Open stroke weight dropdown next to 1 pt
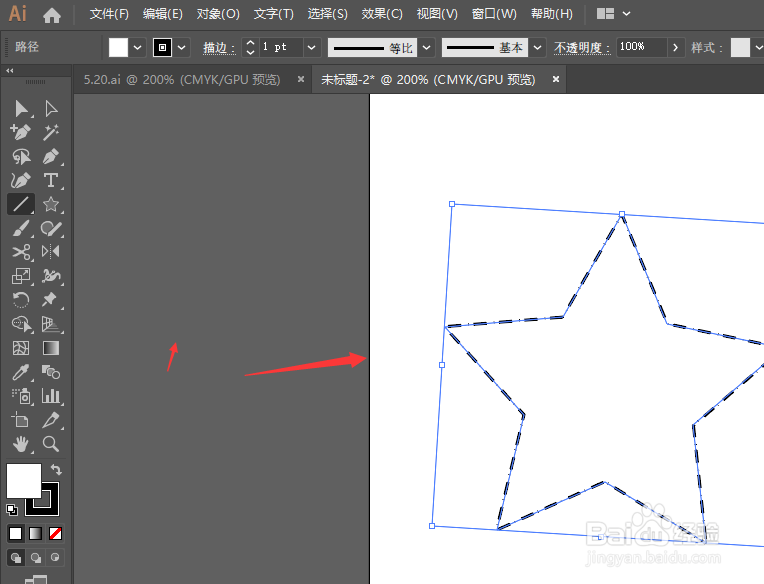This screenshot has height=584, width=764. pos(312,47)
